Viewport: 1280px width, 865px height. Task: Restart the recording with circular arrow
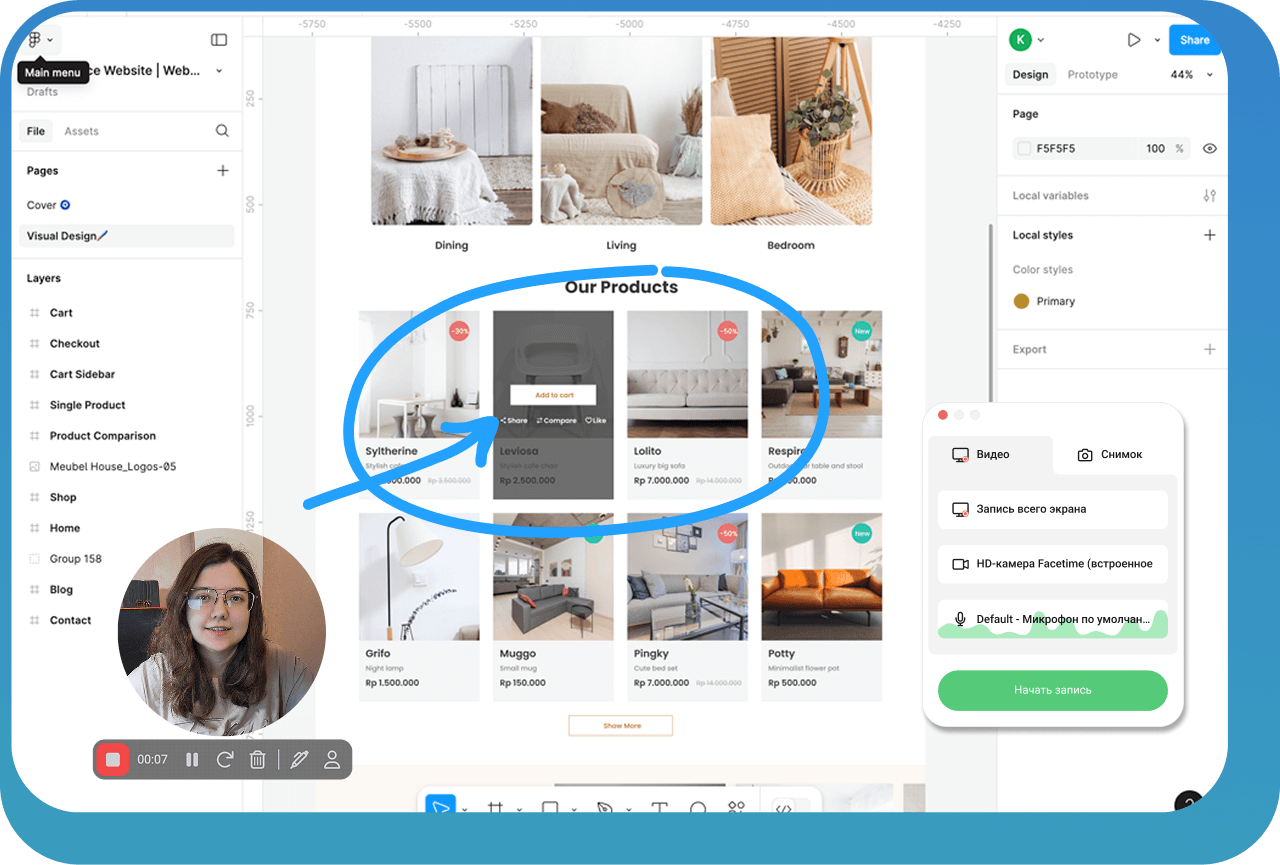point(225,760)
